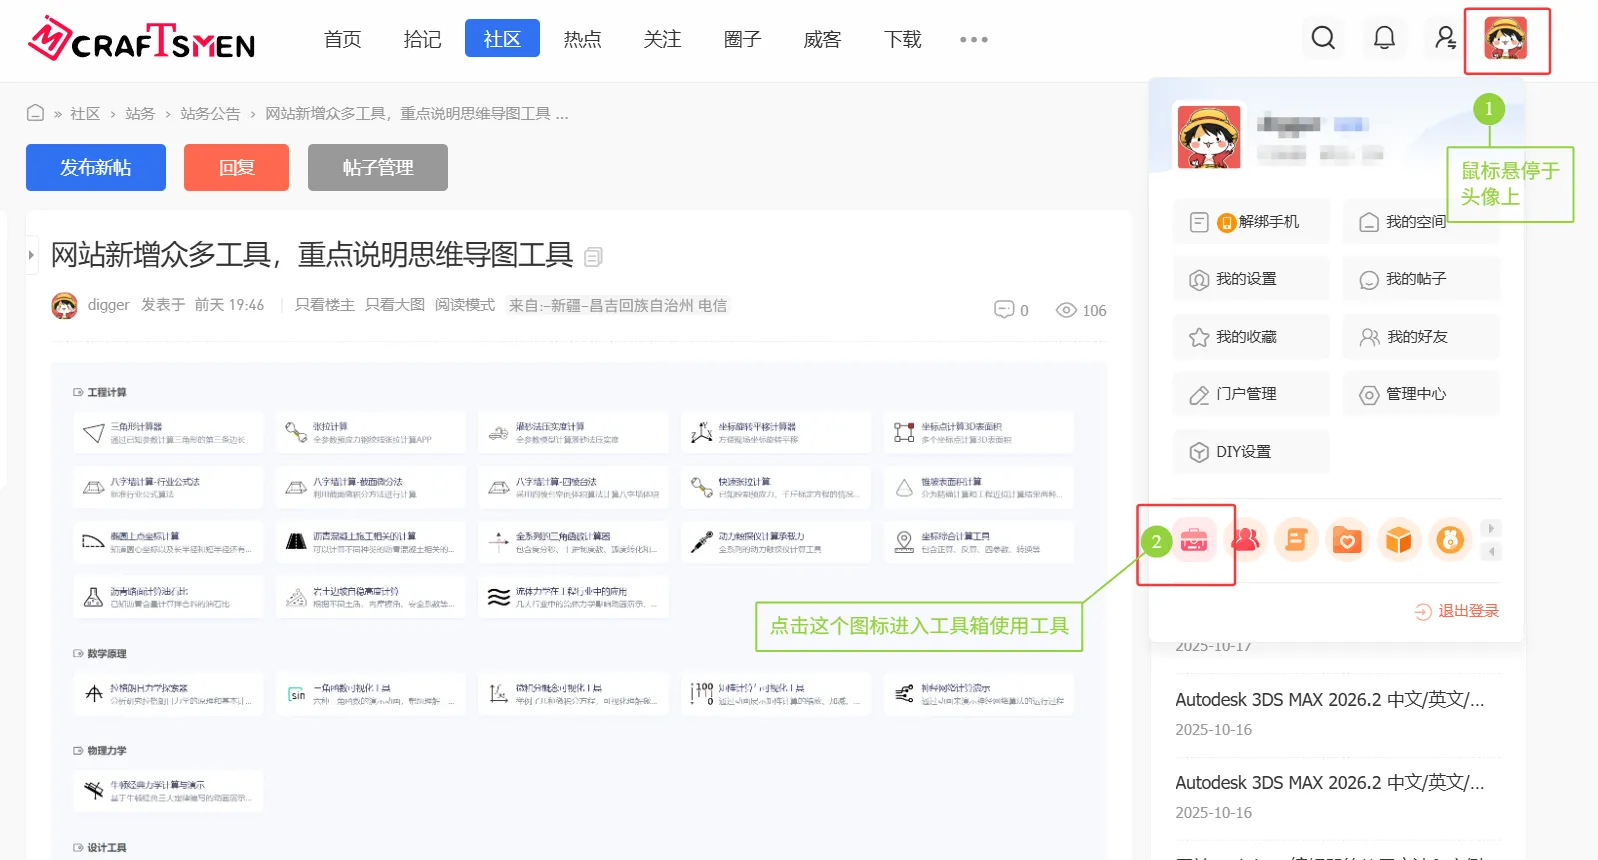The image size is (1598, 860).
Task: Click the orange medal badge icon
Action: 1450,541
